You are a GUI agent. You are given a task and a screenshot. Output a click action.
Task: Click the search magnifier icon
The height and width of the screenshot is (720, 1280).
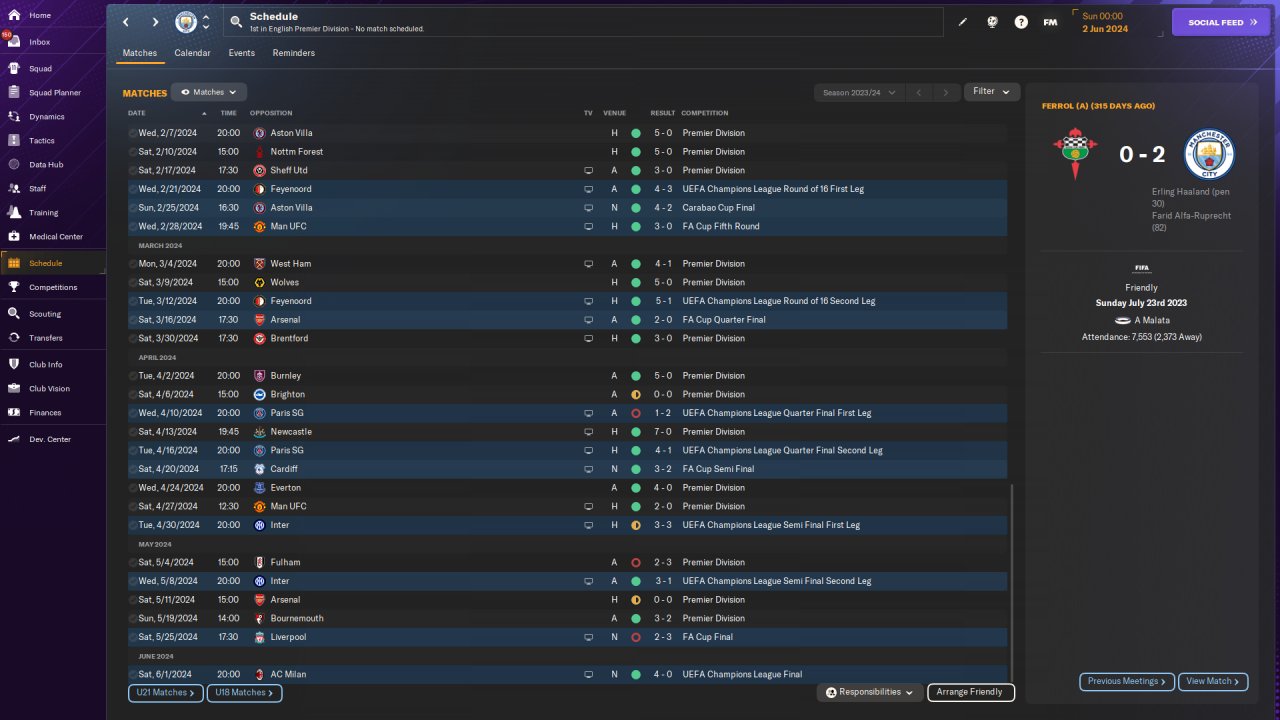pos(236,22)
